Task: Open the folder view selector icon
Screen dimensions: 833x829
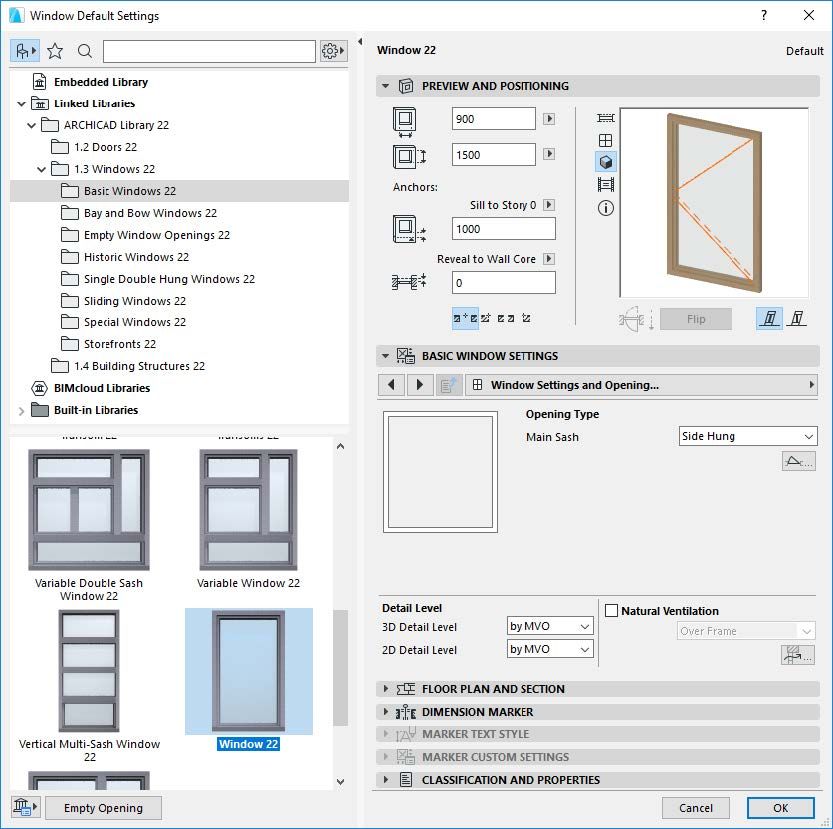Action: tap(25, 51)
